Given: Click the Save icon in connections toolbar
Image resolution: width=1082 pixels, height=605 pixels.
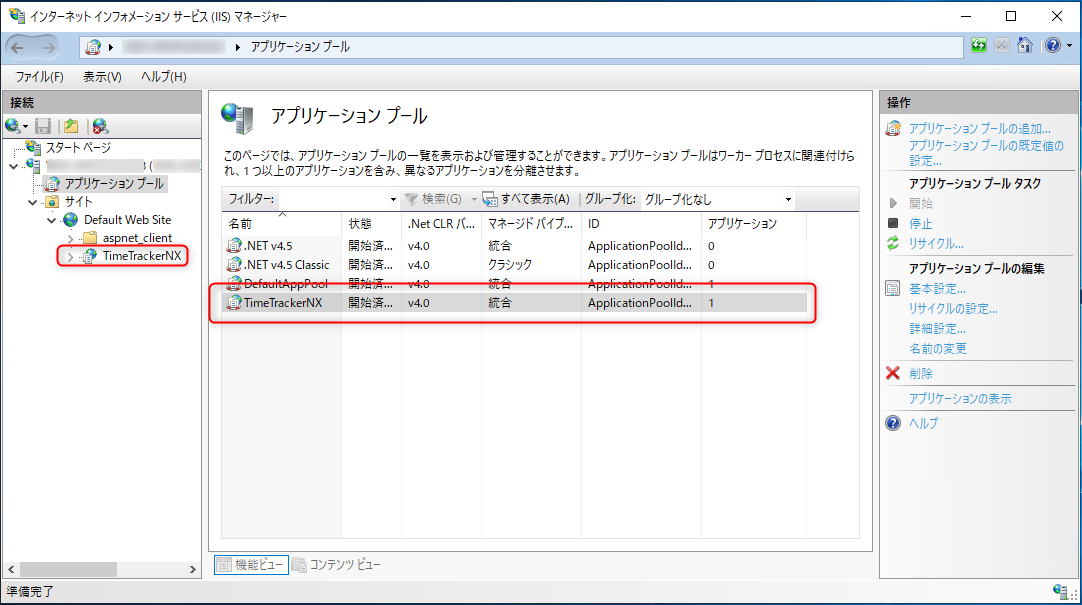Looking at the screenshot, I should [x=43, y=126].
